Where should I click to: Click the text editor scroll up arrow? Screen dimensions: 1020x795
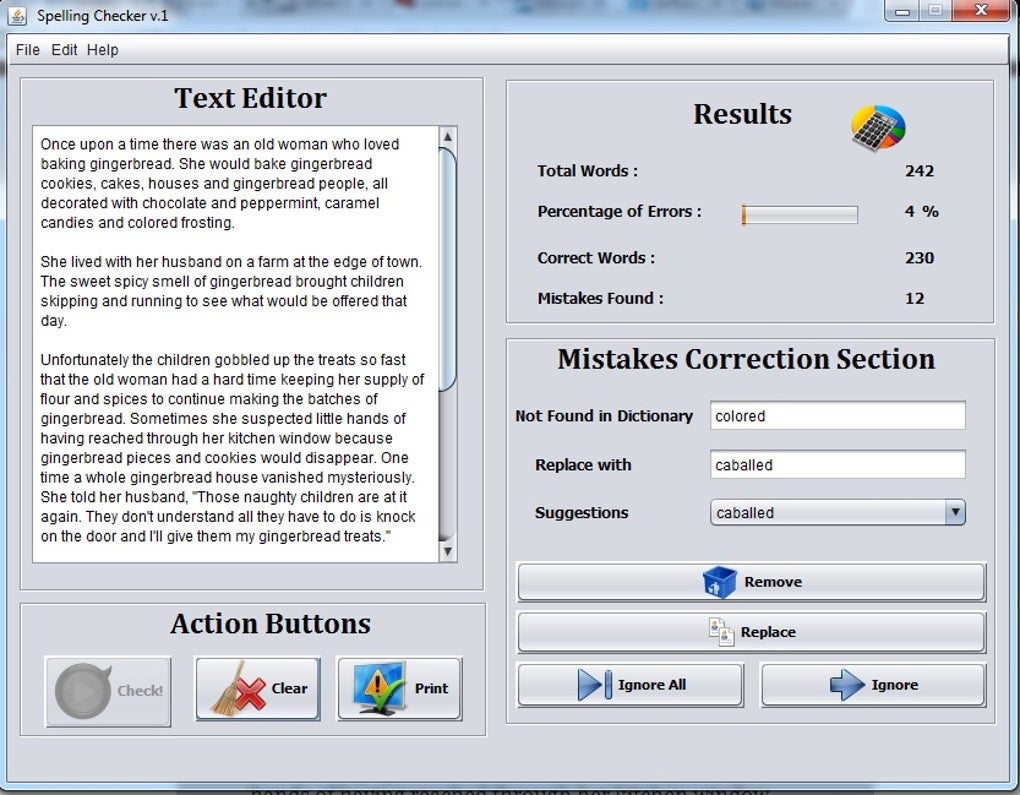click(448, 137)
